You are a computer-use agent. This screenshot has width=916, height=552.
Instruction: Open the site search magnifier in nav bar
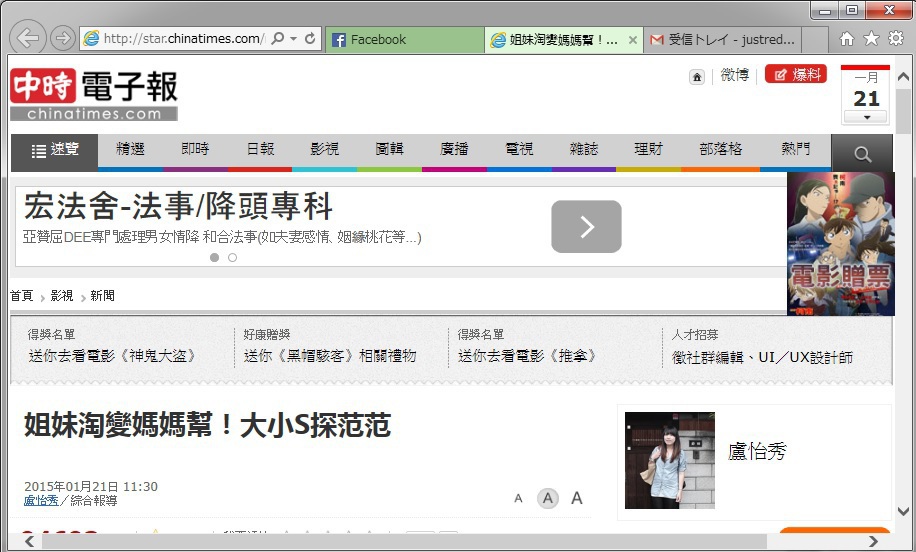tap(862, 154)
